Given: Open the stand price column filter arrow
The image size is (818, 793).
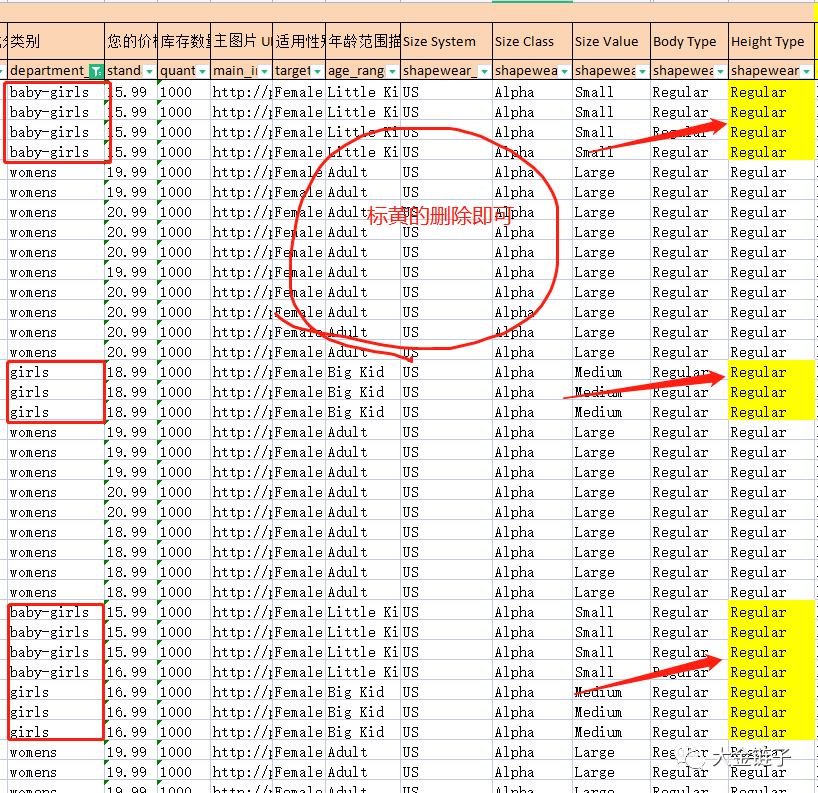Looking at the screenshot, I should (149, 71).
